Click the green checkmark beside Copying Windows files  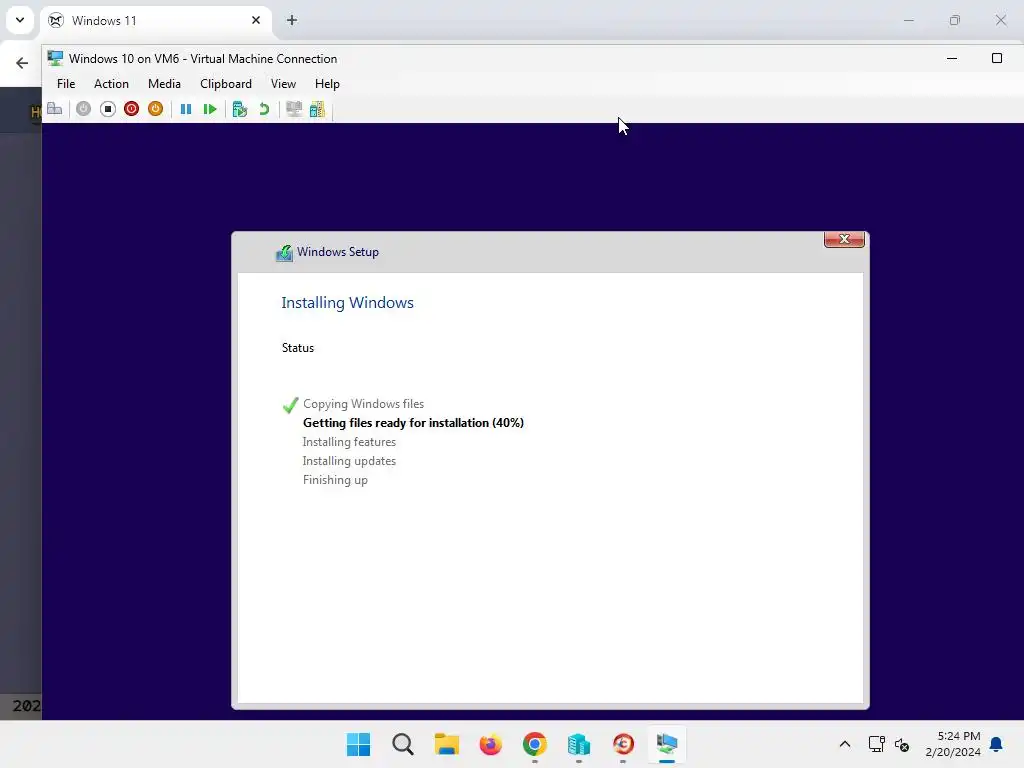coord(291,405)
